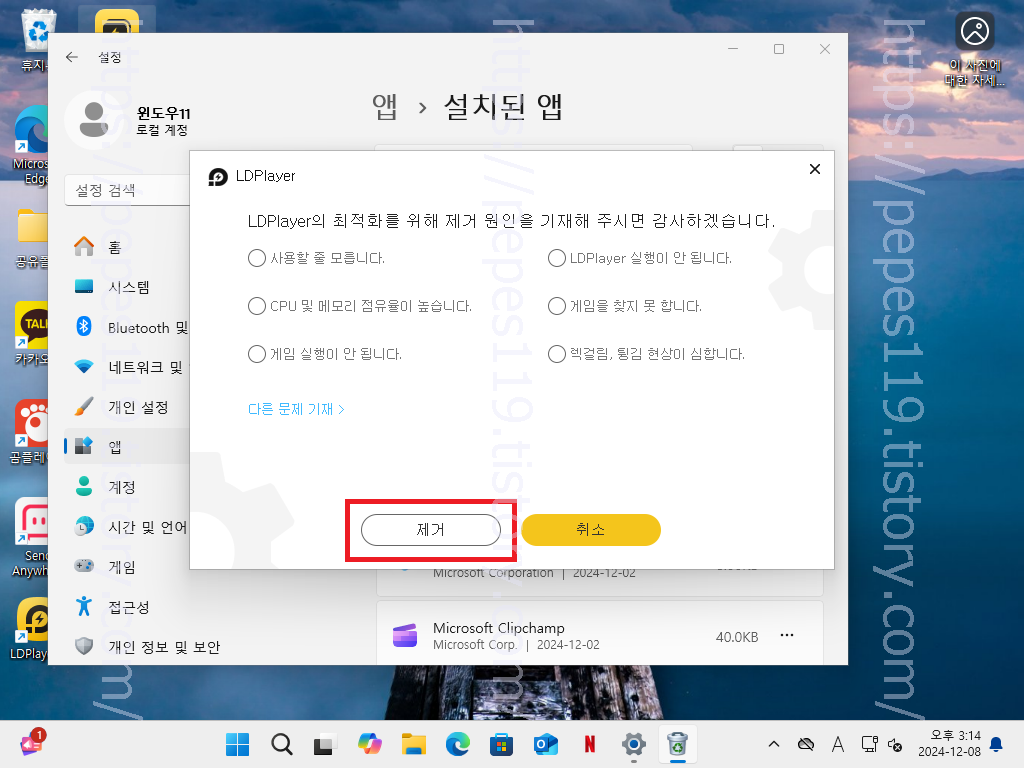Click the recycle bin taskbar icon
The width and height of the screenshot is (1024, 768).
[678, 744]
